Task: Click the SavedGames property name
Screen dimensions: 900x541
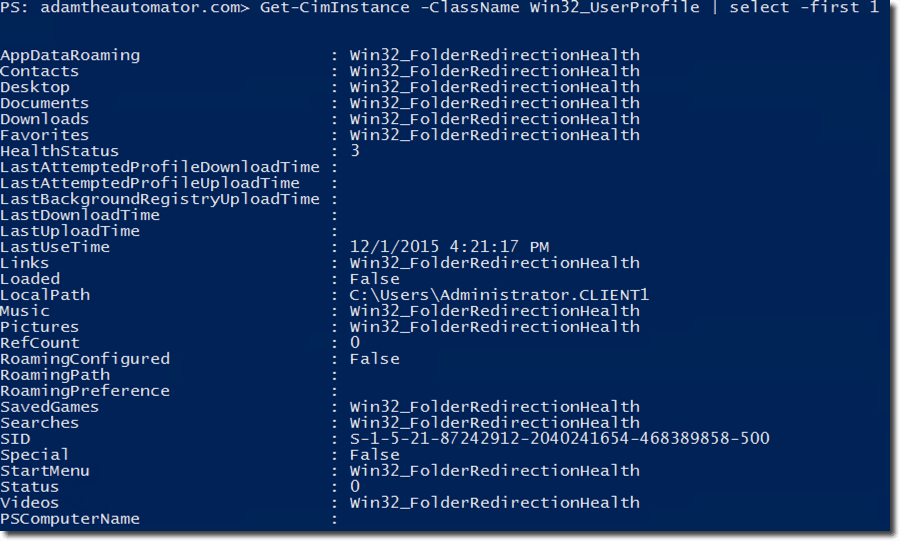Action: click(49, 407)
